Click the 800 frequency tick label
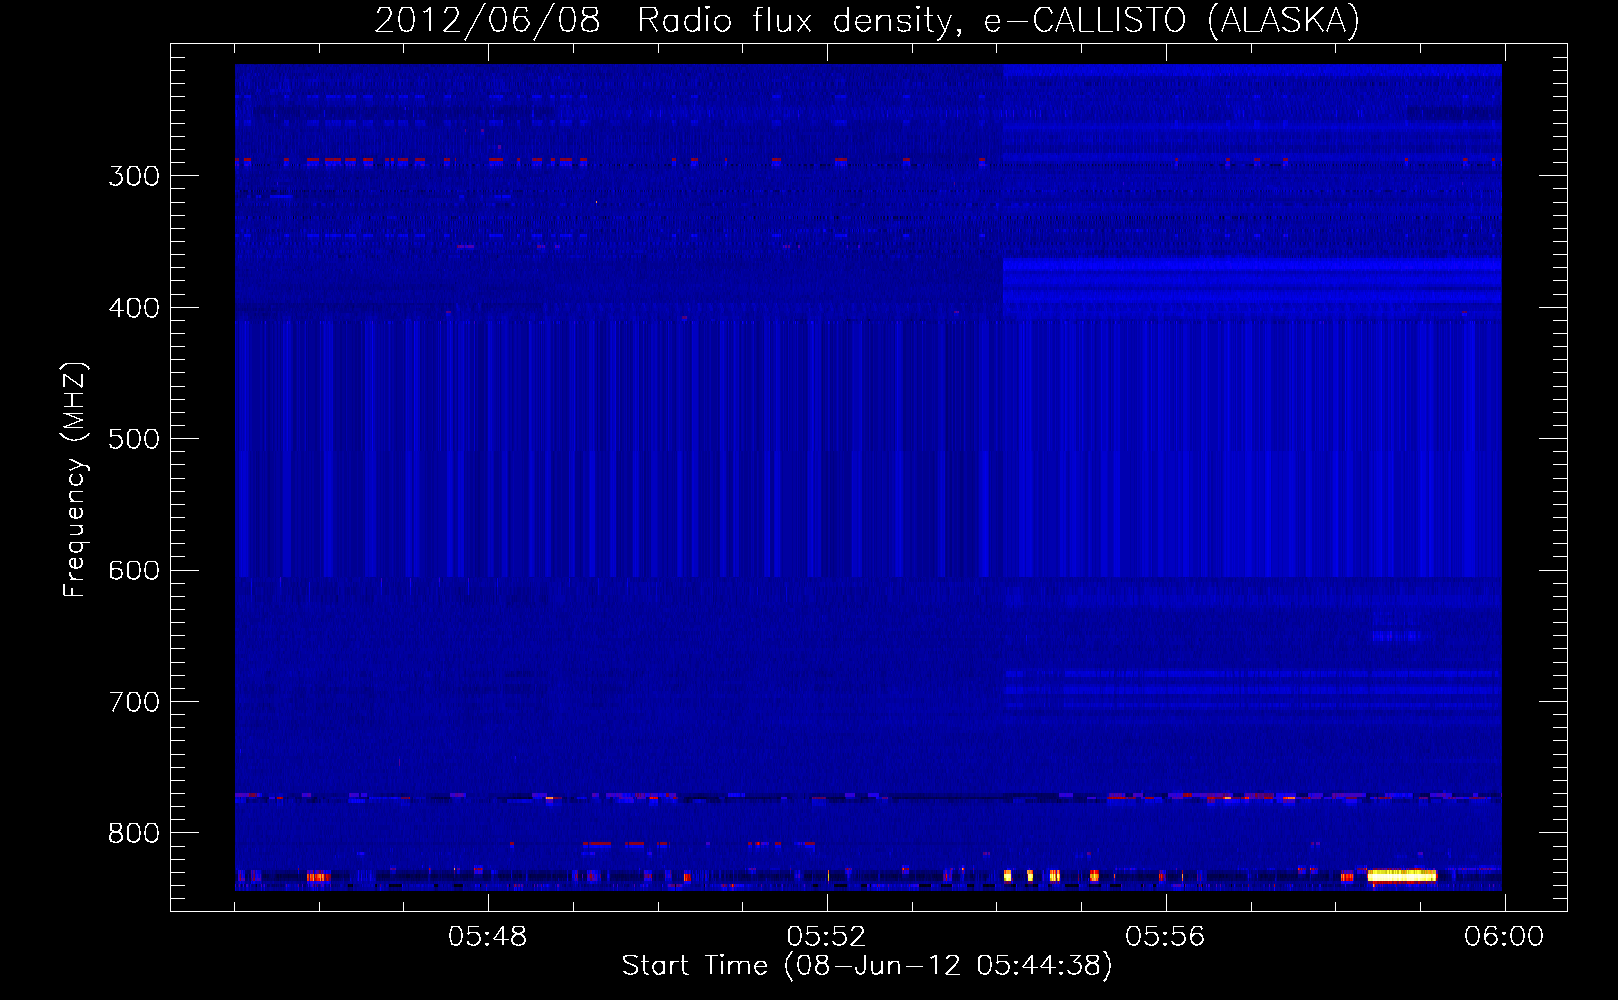Image resolution: width=1618 pixels, height=1000 pixels. pos(134,833)
